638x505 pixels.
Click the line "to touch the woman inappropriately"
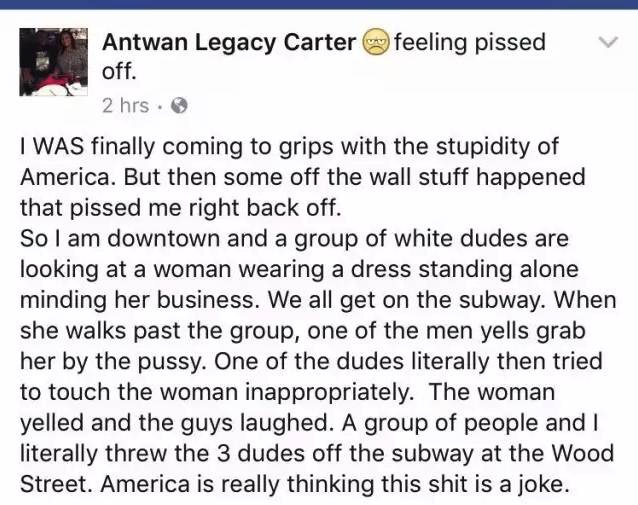tap(287, 392)
